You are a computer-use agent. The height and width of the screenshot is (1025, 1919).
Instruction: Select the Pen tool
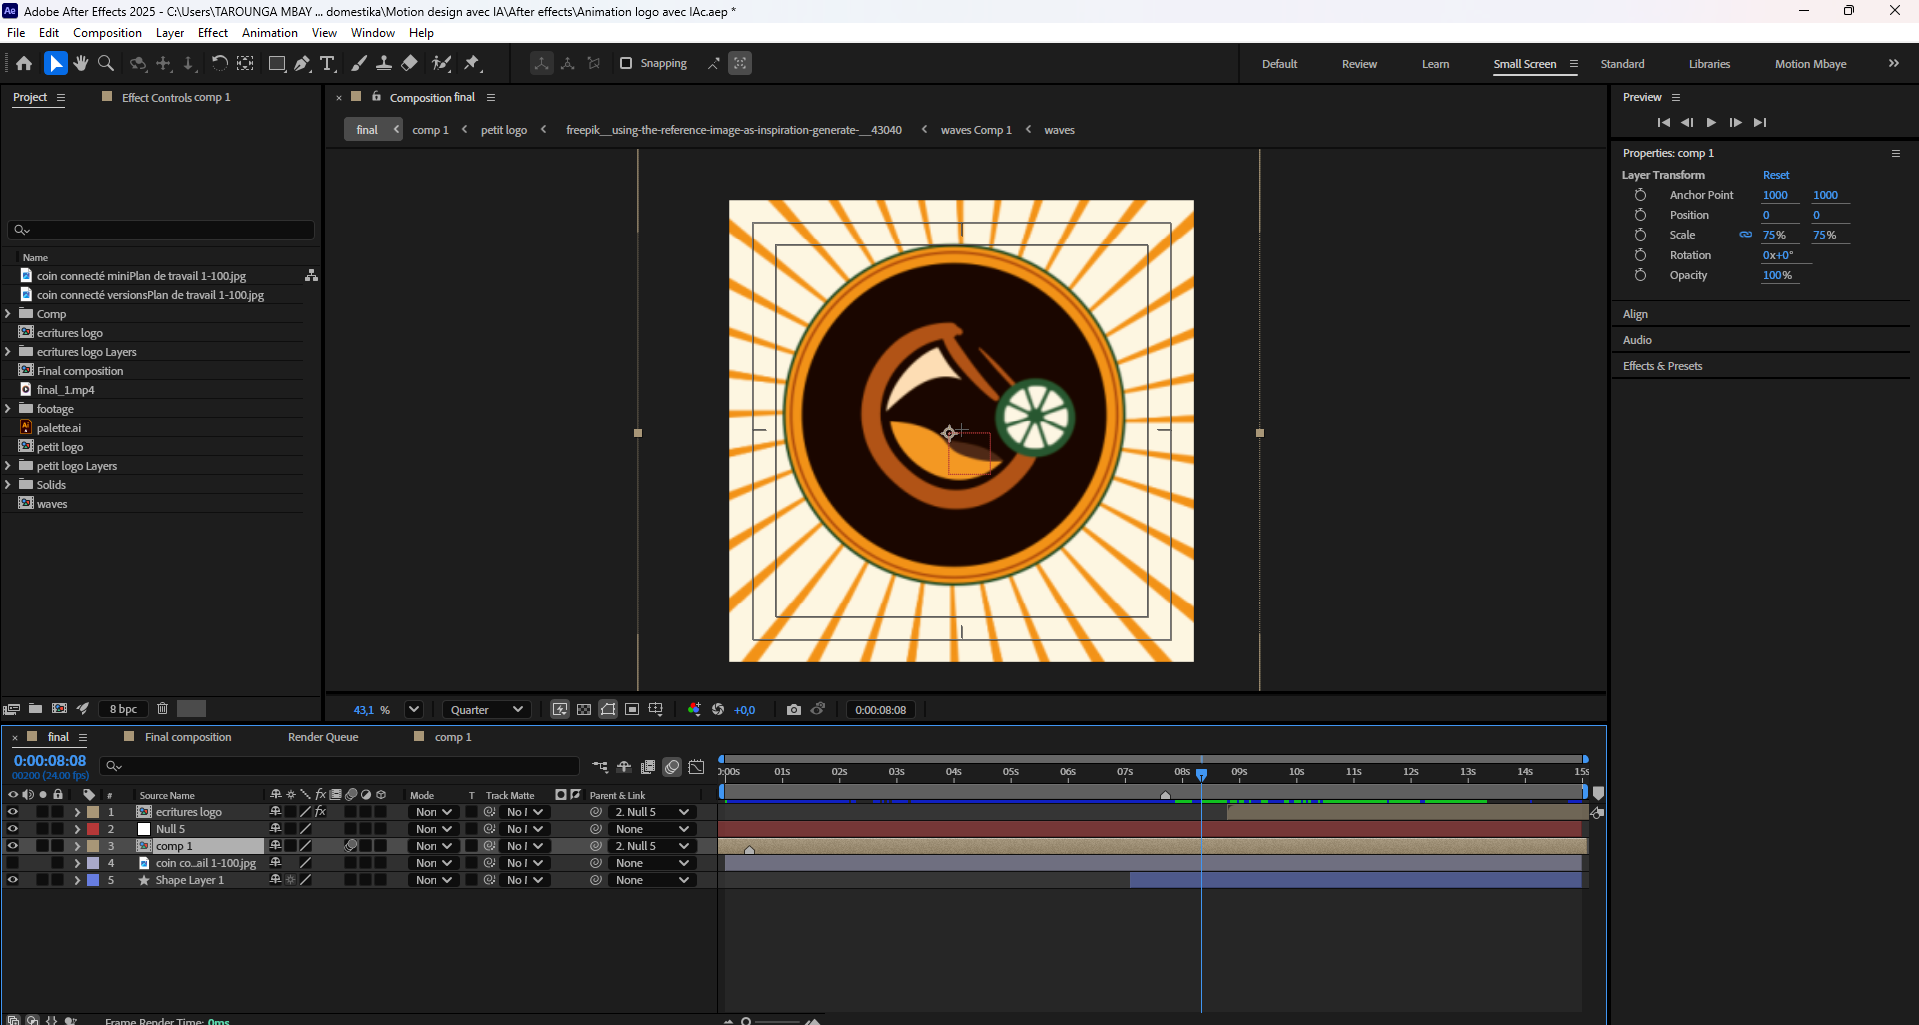pos(302,63)
